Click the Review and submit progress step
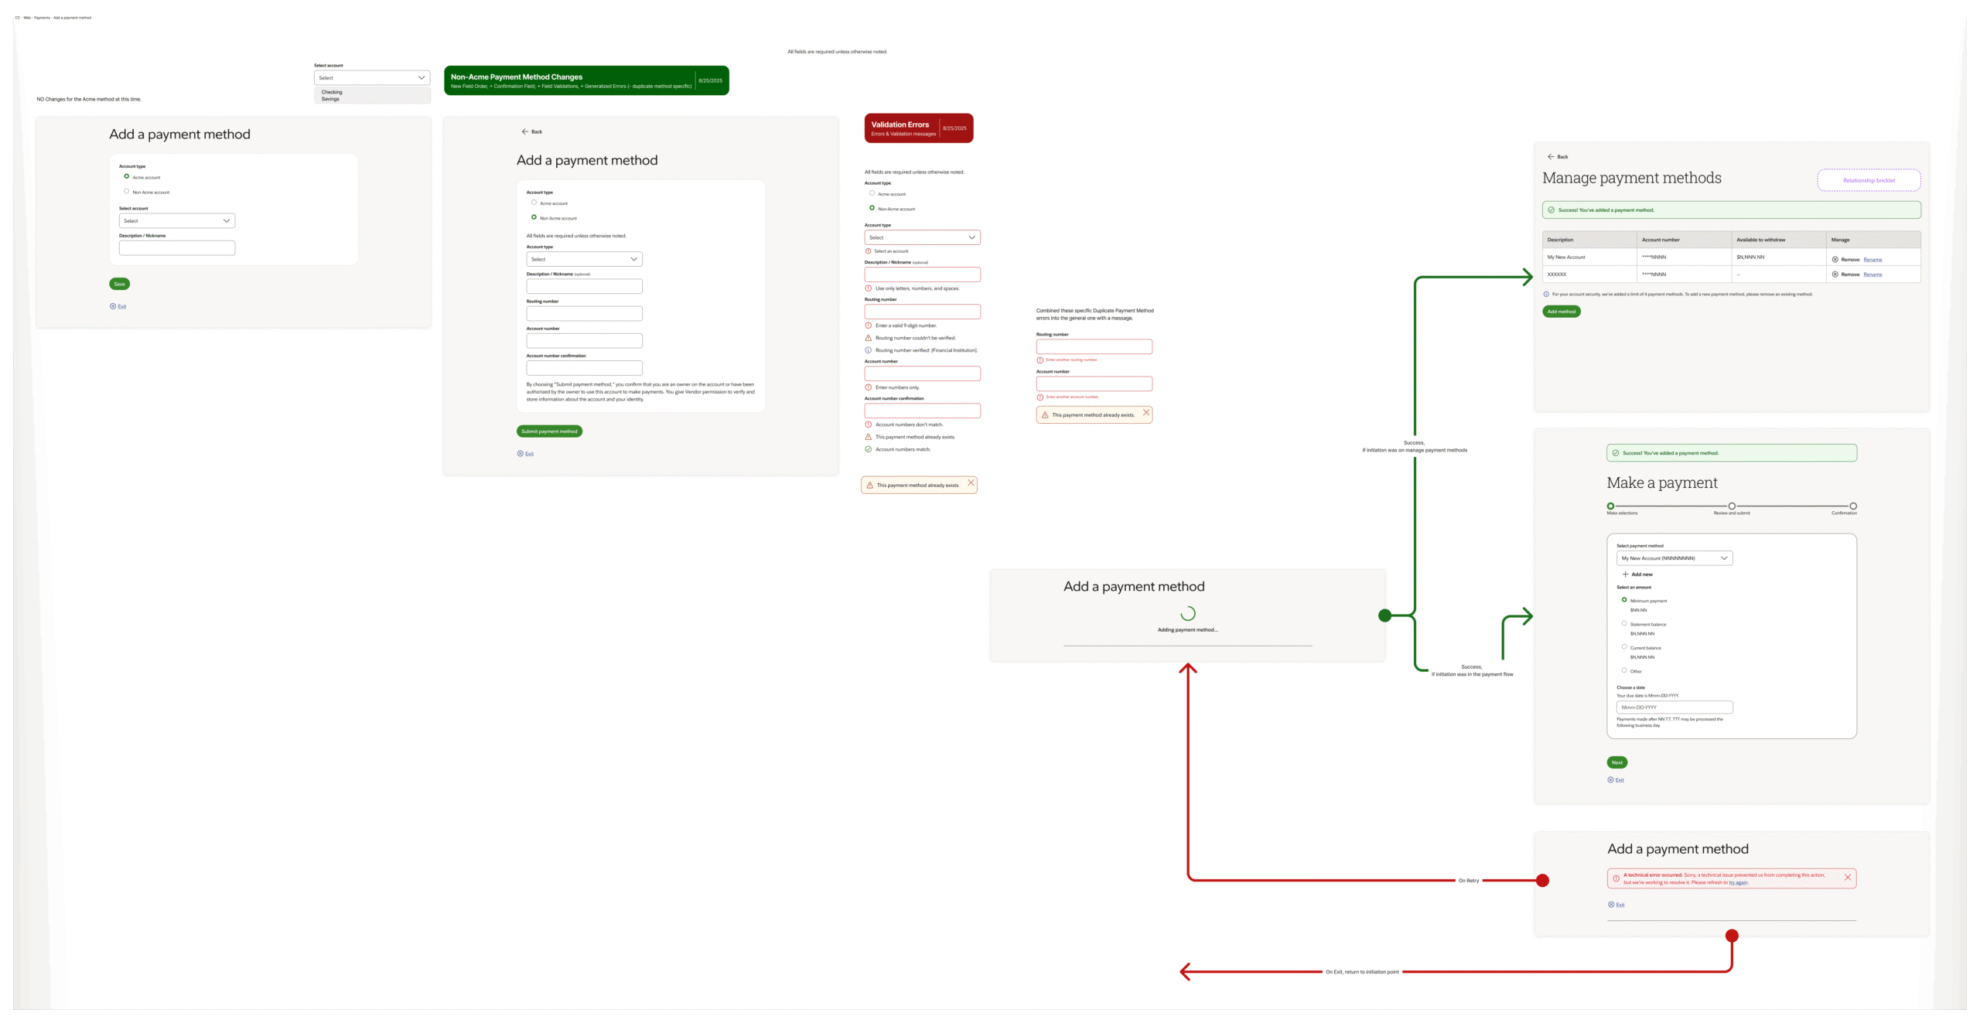Image resolution: width=1980 pixels, height=1023 pixels. pos(1732,506)
